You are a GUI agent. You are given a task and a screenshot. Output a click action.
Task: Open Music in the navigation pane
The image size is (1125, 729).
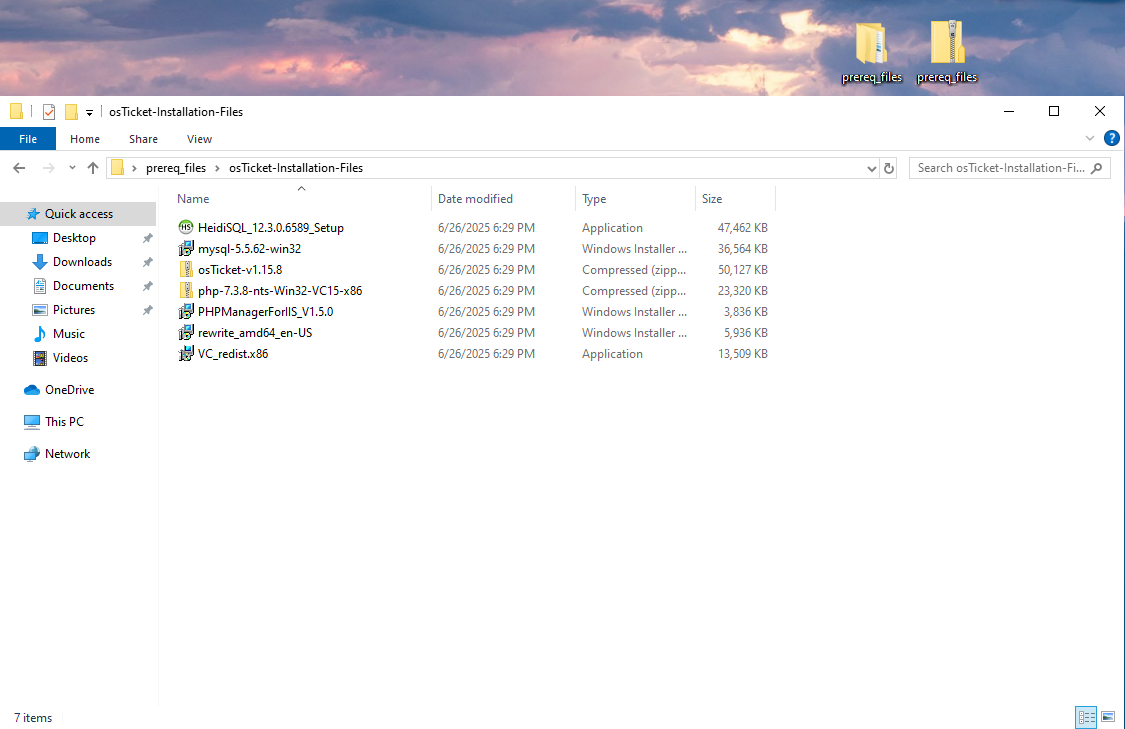click(x=69, y=334)
